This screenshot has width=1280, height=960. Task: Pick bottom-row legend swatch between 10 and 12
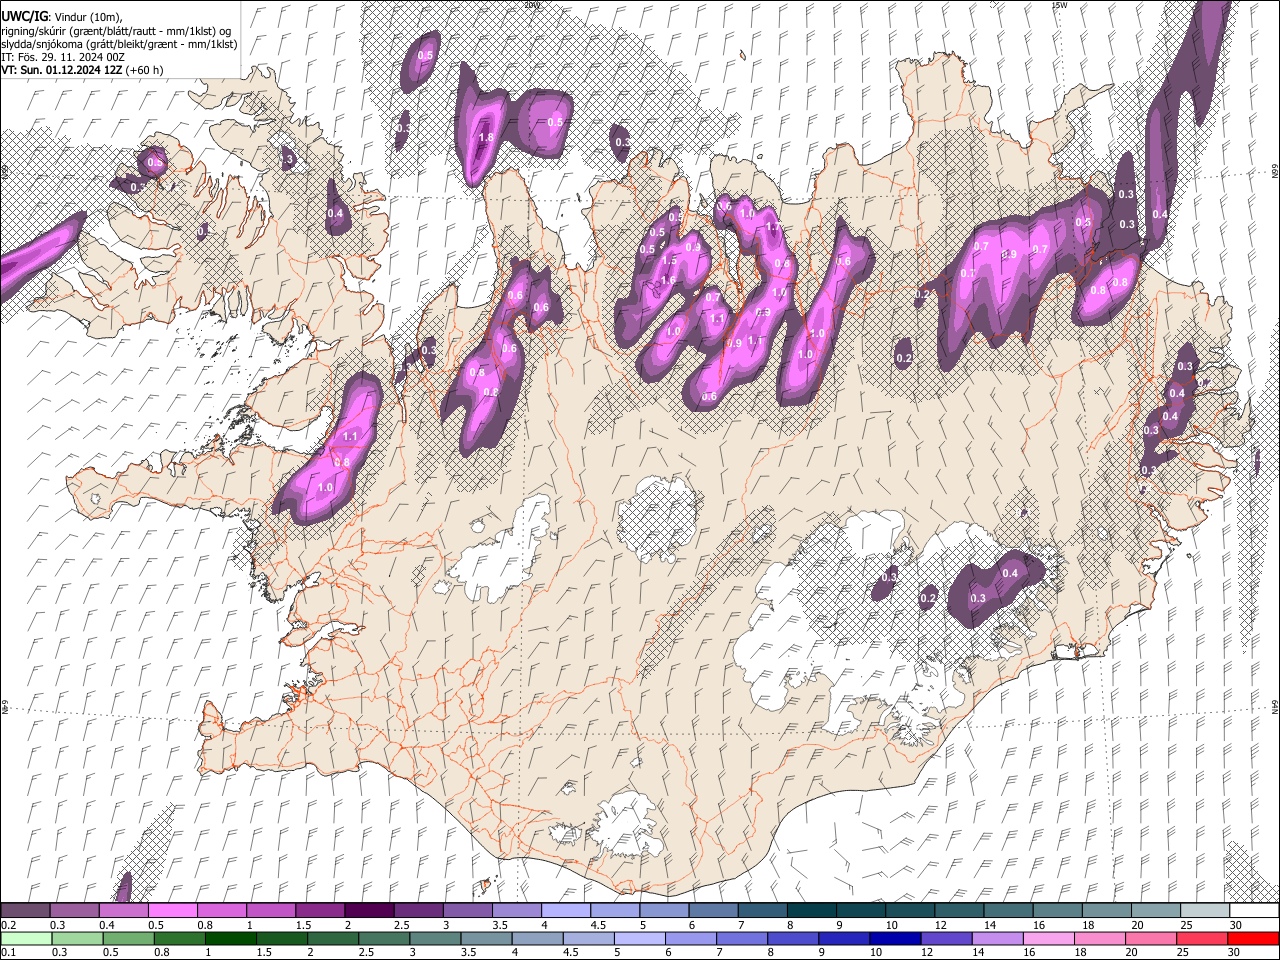point(895,938)
